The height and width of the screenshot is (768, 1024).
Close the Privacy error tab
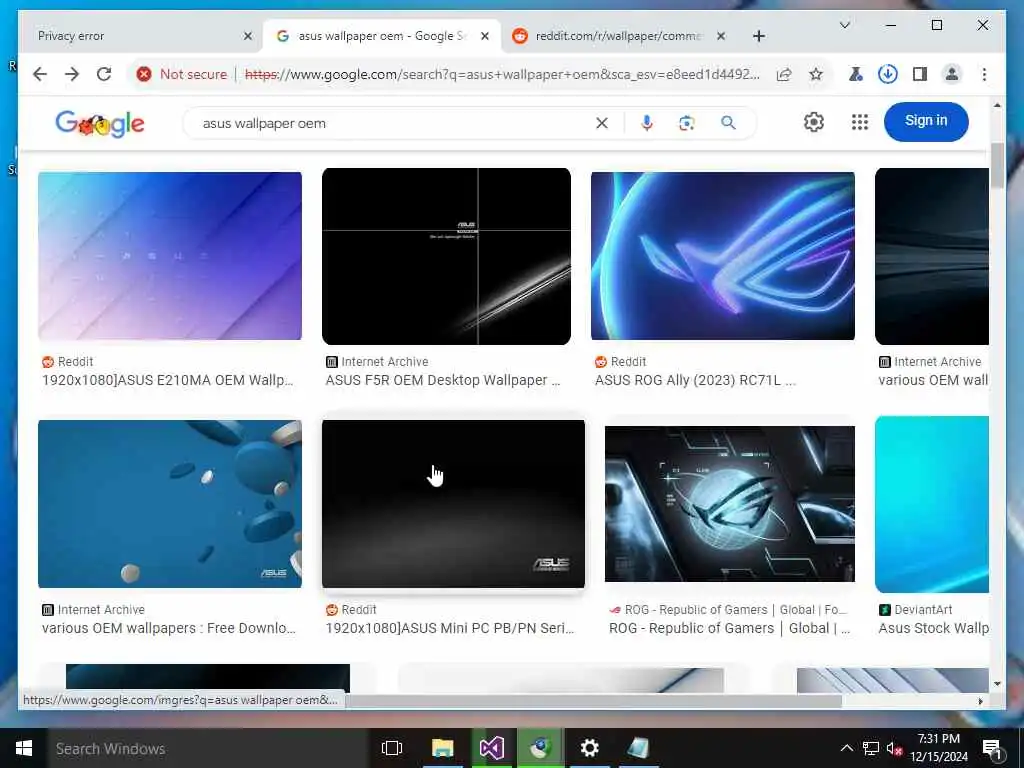248,37
